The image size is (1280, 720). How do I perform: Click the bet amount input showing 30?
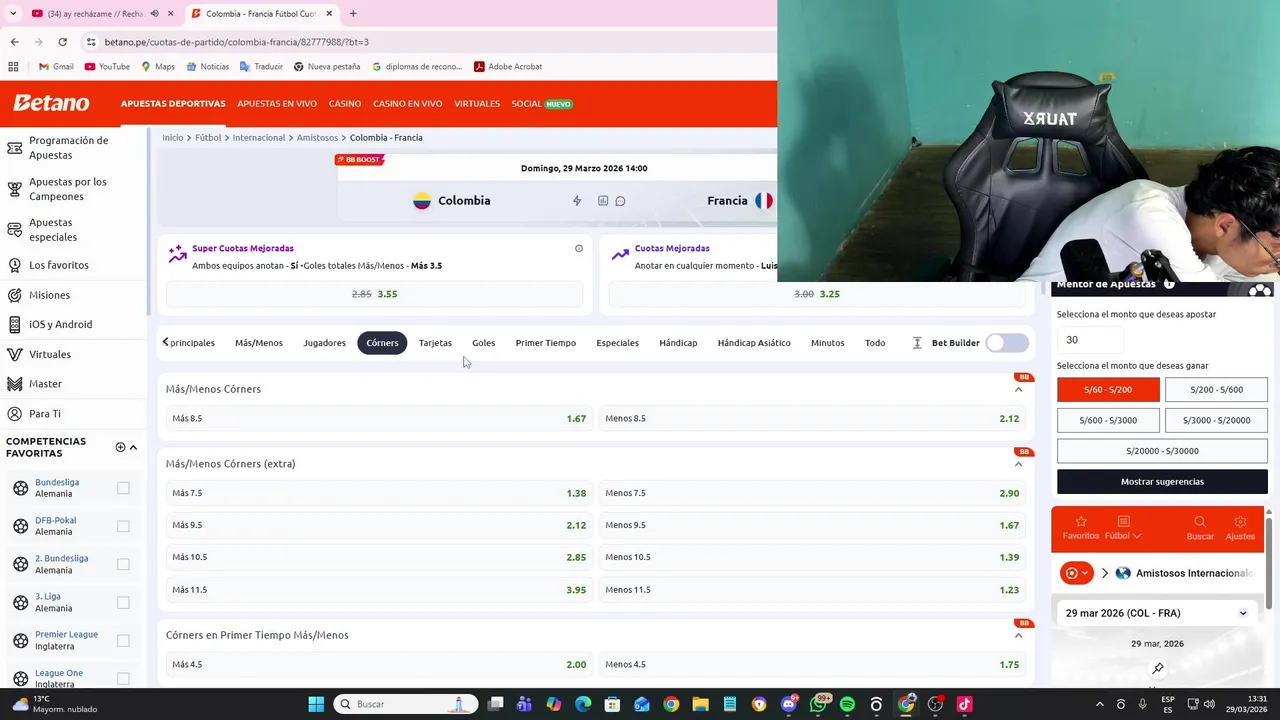tap(1089, 340)
